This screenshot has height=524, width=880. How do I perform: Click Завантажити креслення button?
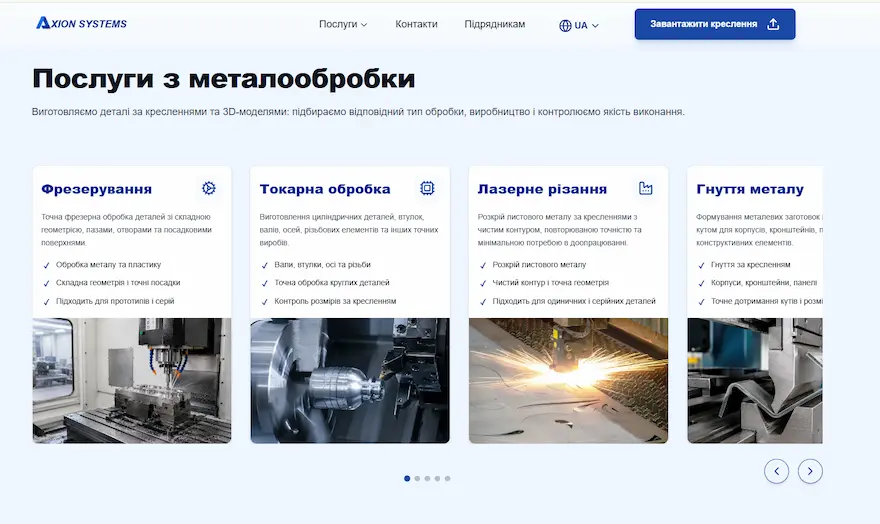714,24
